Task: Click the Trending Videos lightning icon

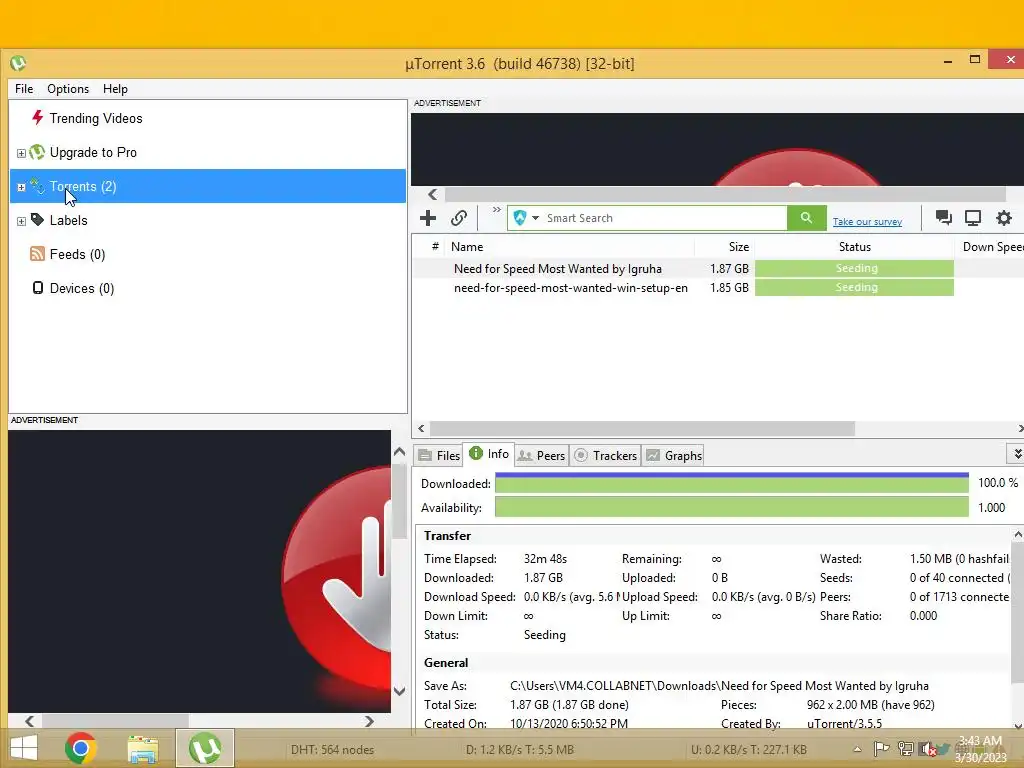Action: coord(37,118)
